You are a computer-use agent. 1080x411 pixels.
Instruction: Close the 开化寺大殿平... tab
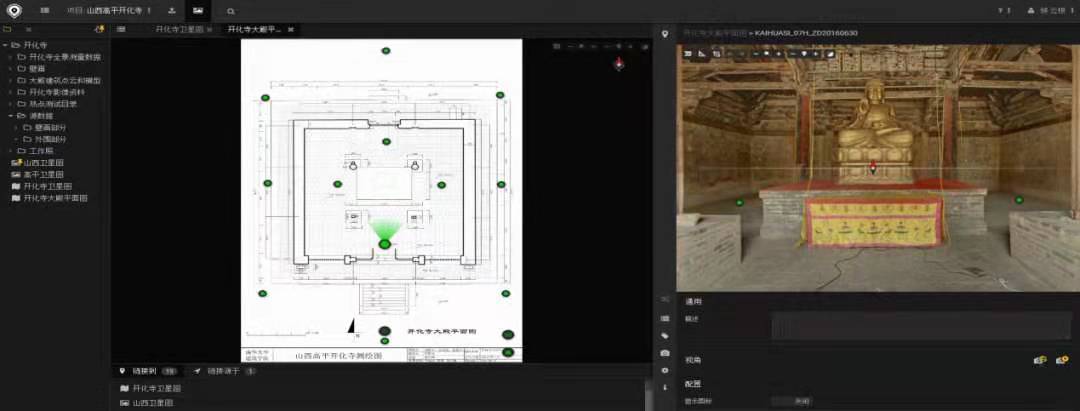(x=291, y=30)
